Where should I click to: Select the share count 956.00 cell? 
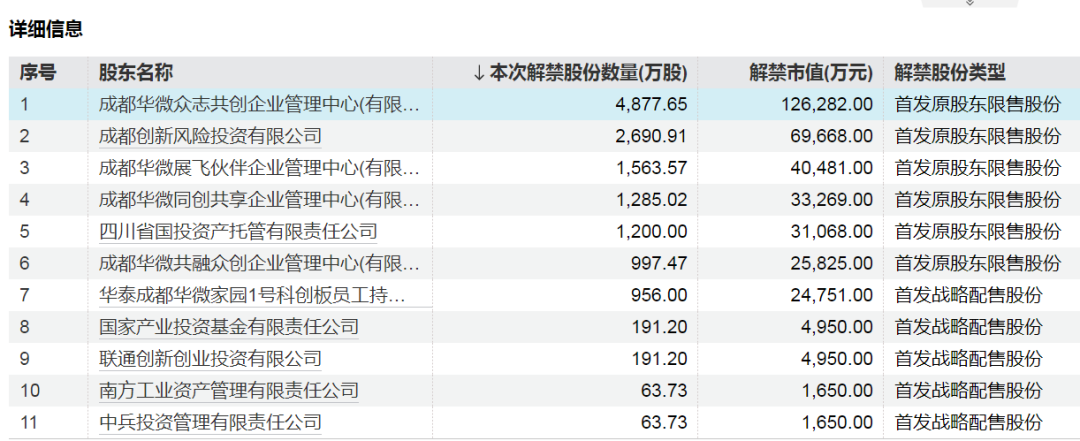[x=659, y=295]
